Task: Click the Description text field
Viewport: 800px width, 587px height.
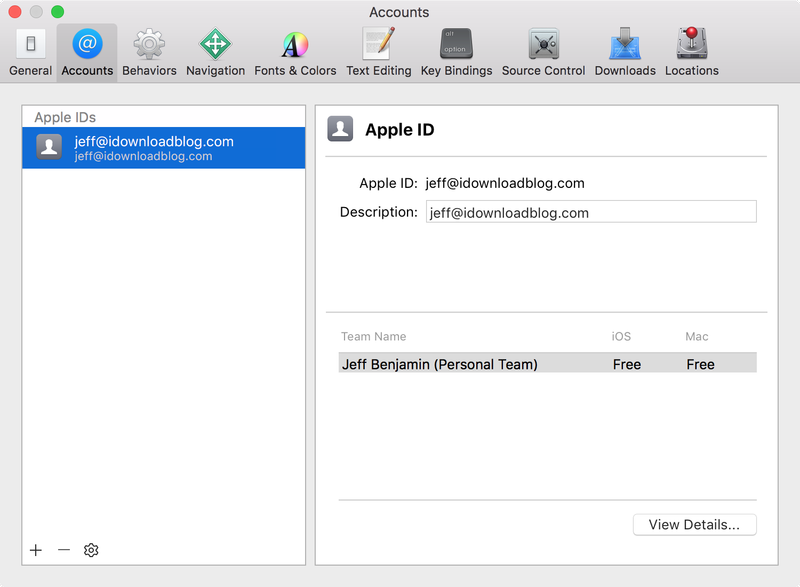Action: 591,212
